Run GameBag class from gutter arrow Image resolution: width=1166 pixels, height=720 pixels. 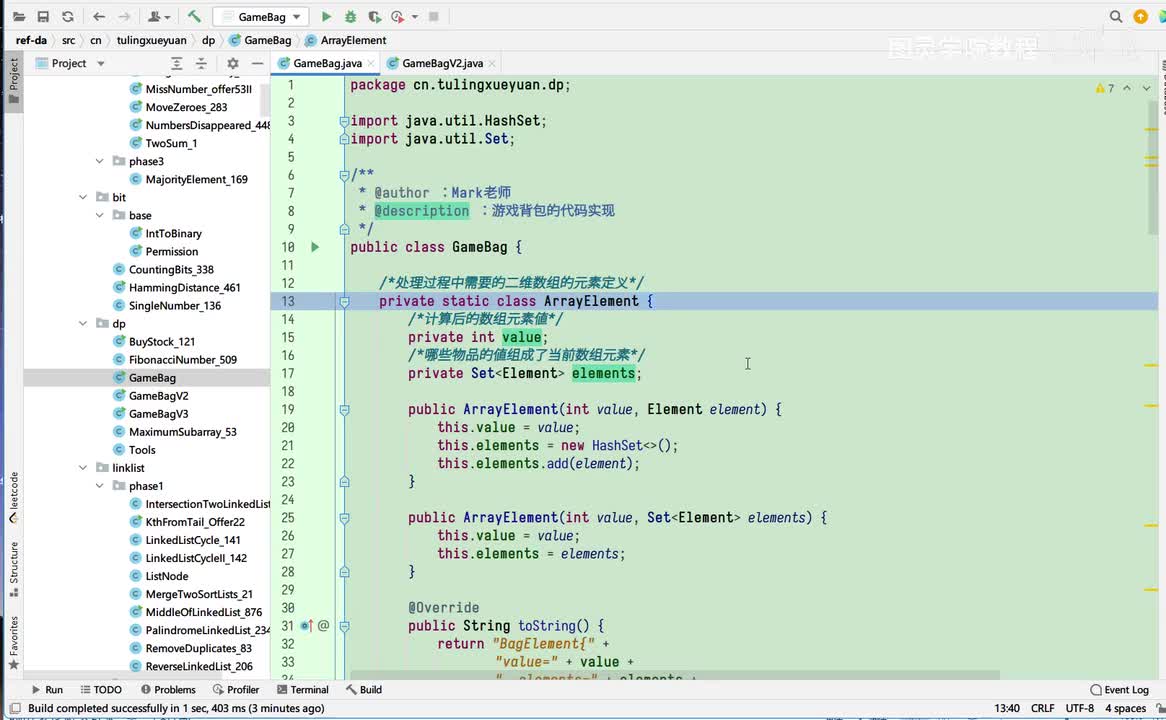coord(315,247)
